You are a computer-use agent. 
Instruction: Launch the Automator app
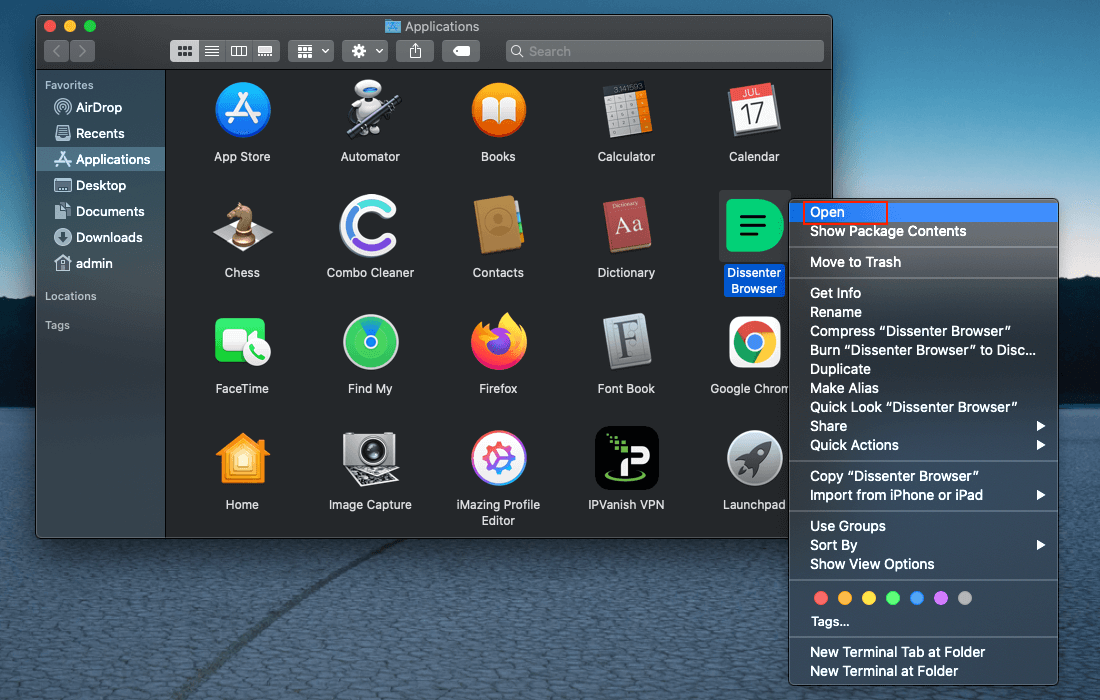coord(370,109)
